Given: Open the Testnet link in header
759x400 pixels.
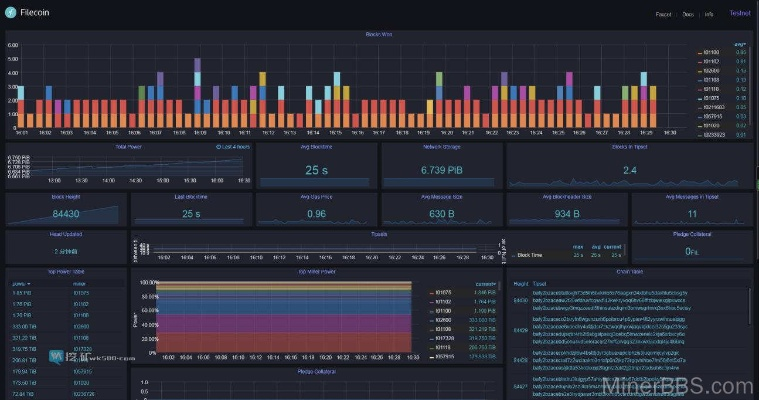Looking at the screenshot, I should (740, 14).
